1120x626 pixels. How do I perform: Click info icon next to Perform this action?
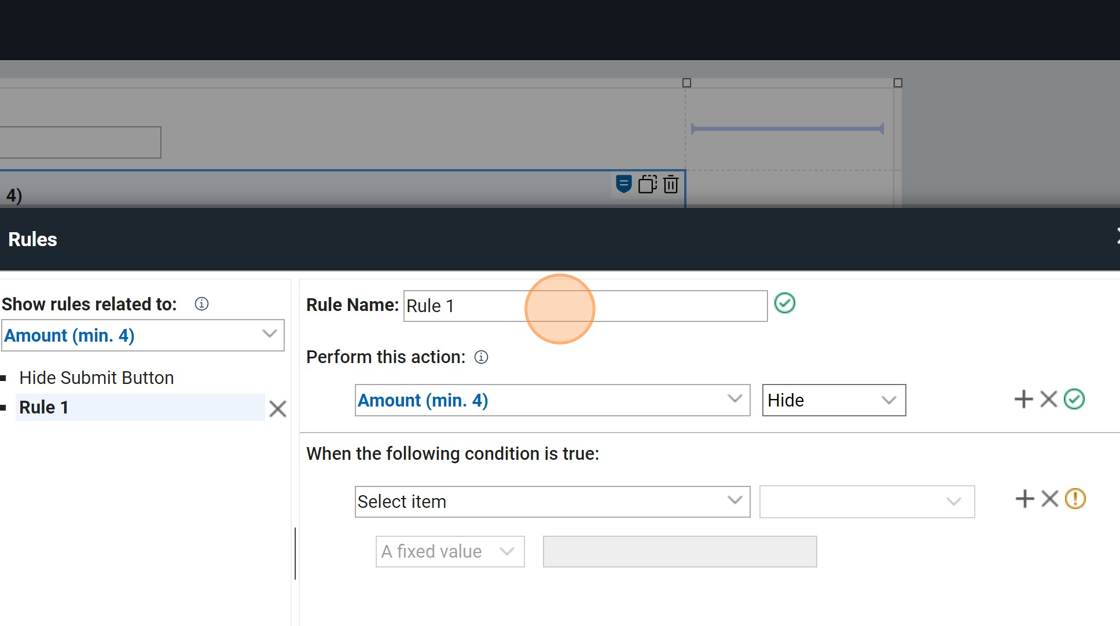point(481,357)
